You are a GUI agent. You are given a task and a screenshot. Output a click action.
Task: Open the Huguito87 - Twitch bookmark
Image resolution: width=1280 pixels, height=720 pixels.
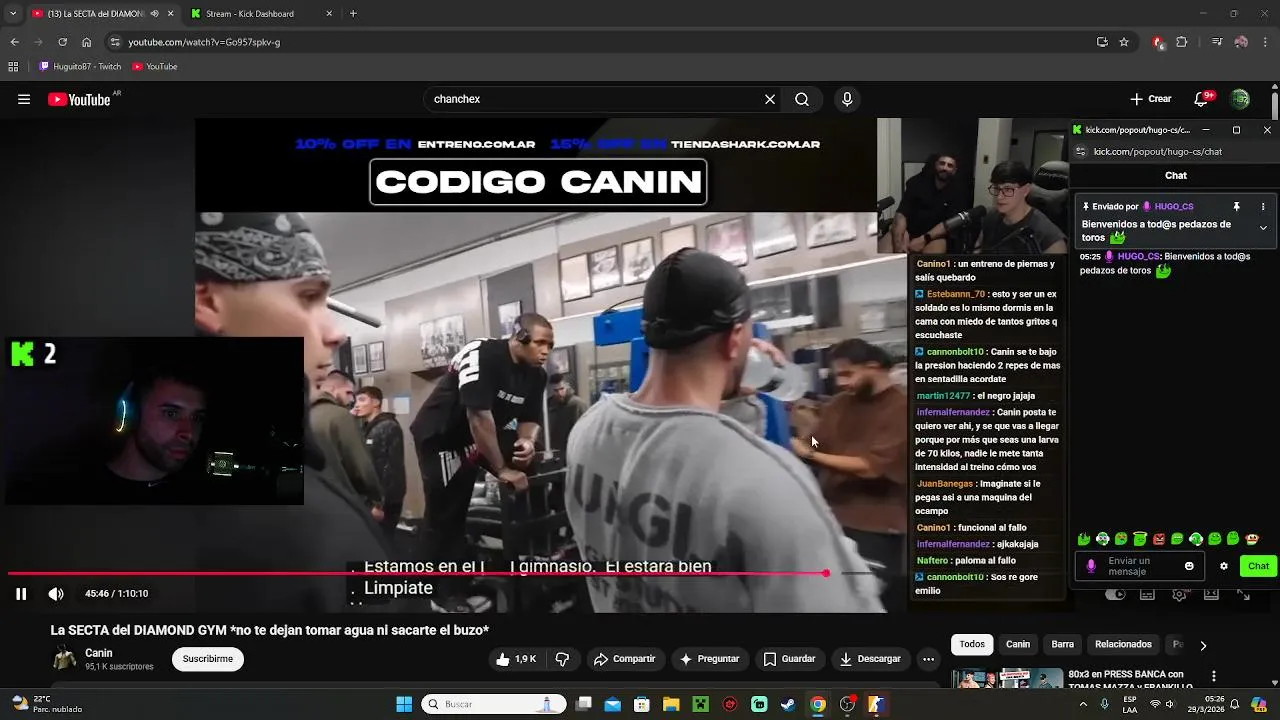(80, 67)
